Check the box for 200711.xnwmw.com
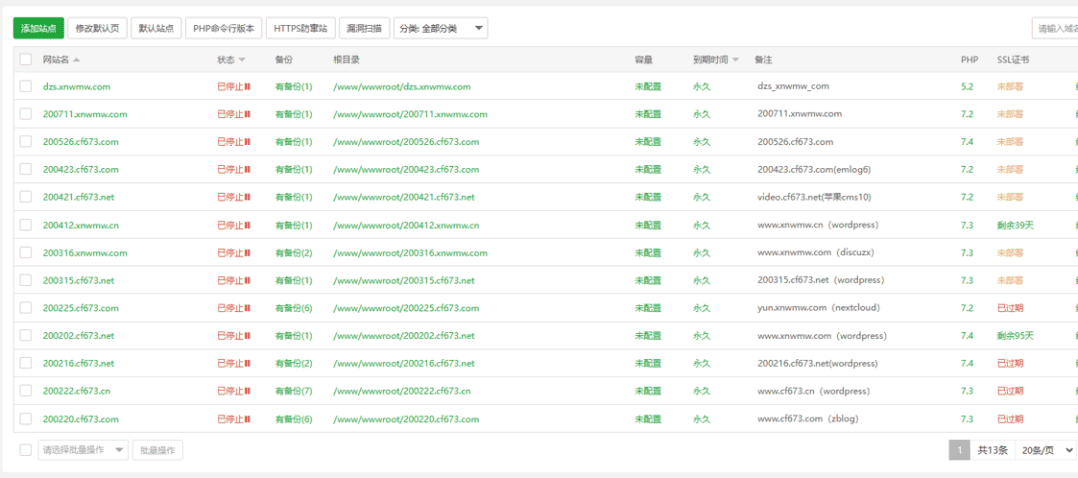The height and width of the screenshot is (478, 1078). 26,114
